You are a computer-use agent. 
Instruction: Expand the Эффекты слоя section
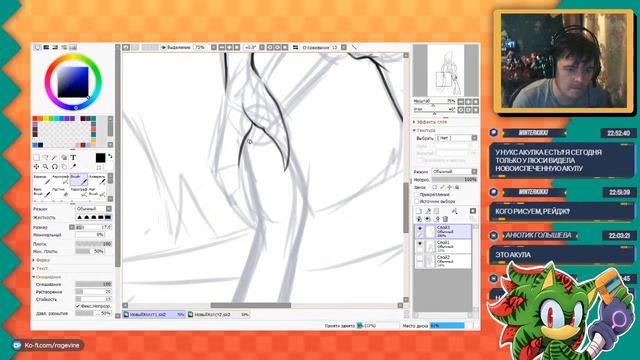pyautogui.click(x=431, y=122)
